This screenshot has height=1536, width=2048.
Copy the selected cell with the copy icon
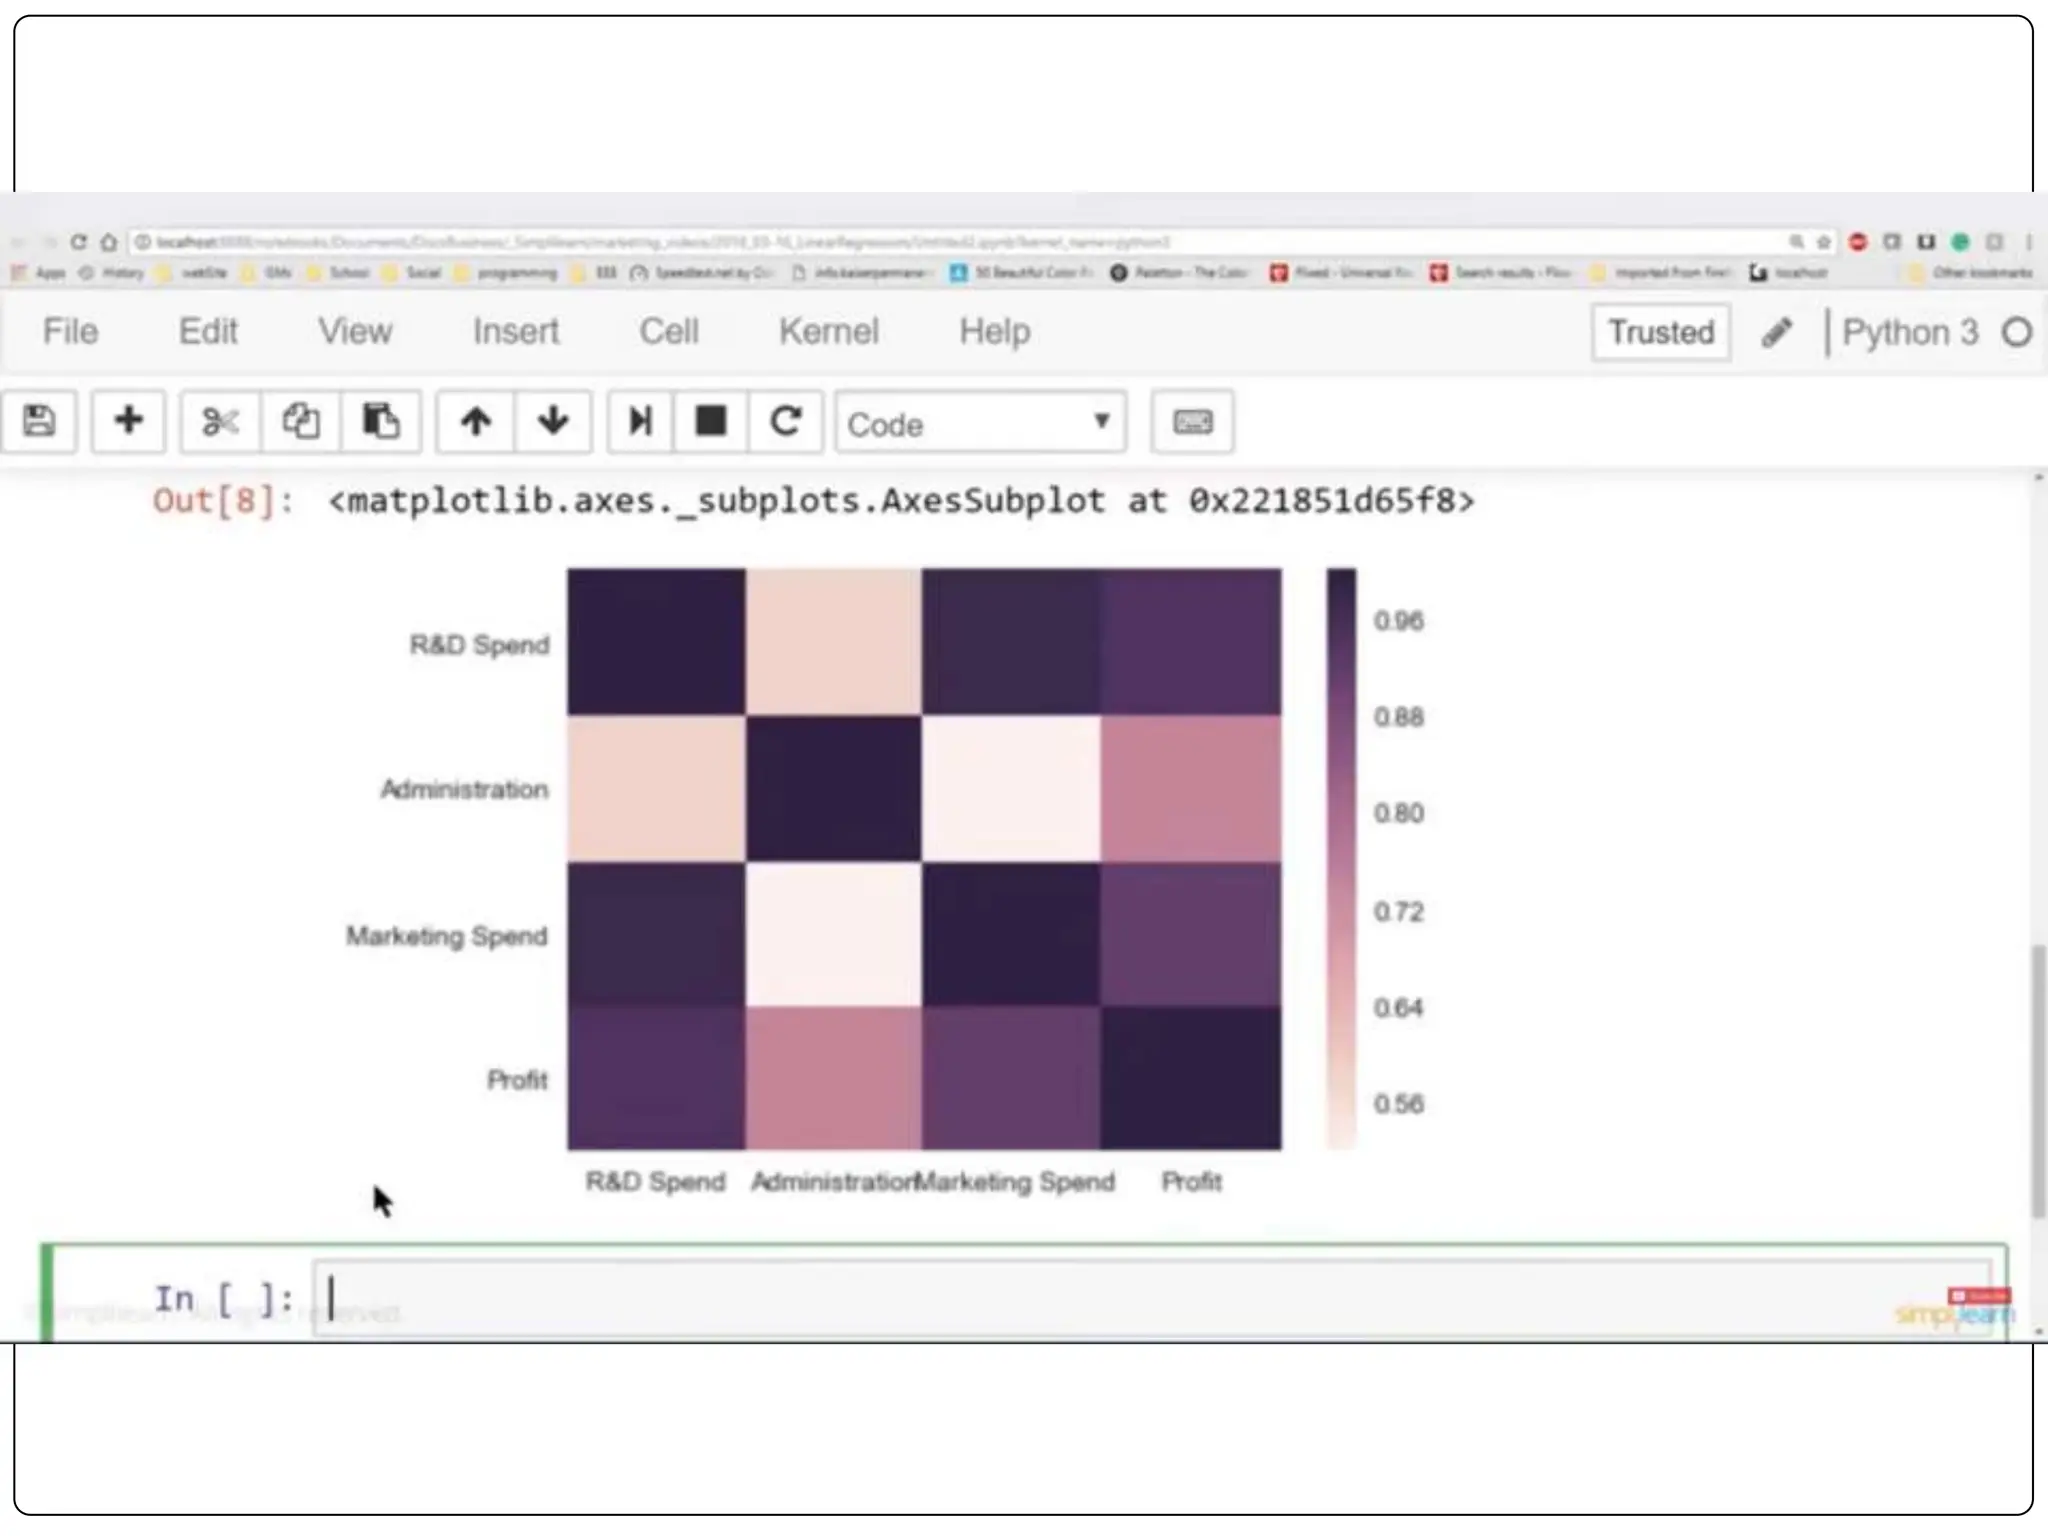(300, 422)
